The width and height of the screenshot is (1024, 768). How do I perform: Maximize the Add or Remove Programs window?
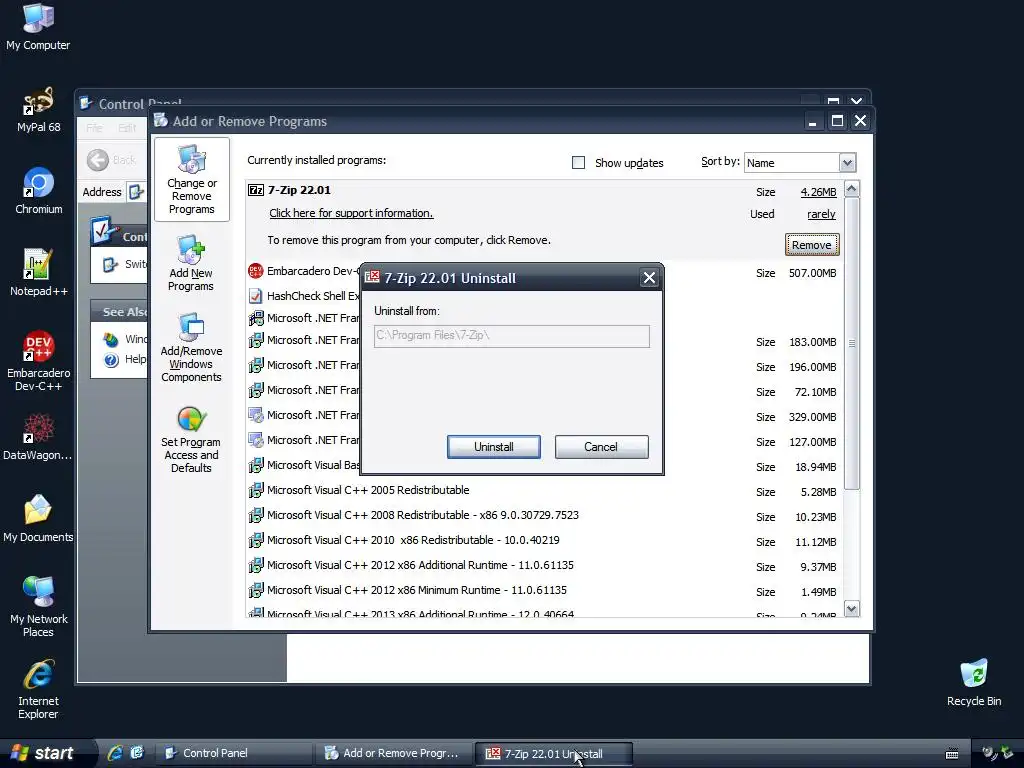(837, 121)
